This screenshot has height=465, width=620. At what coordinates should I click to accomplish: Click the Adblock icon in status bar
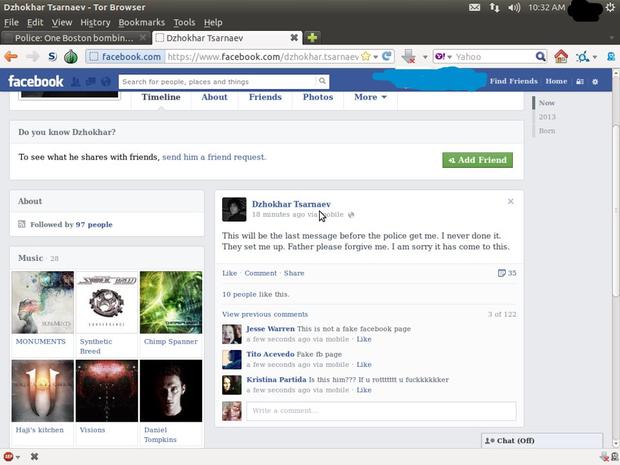click(x=8, y=457)
